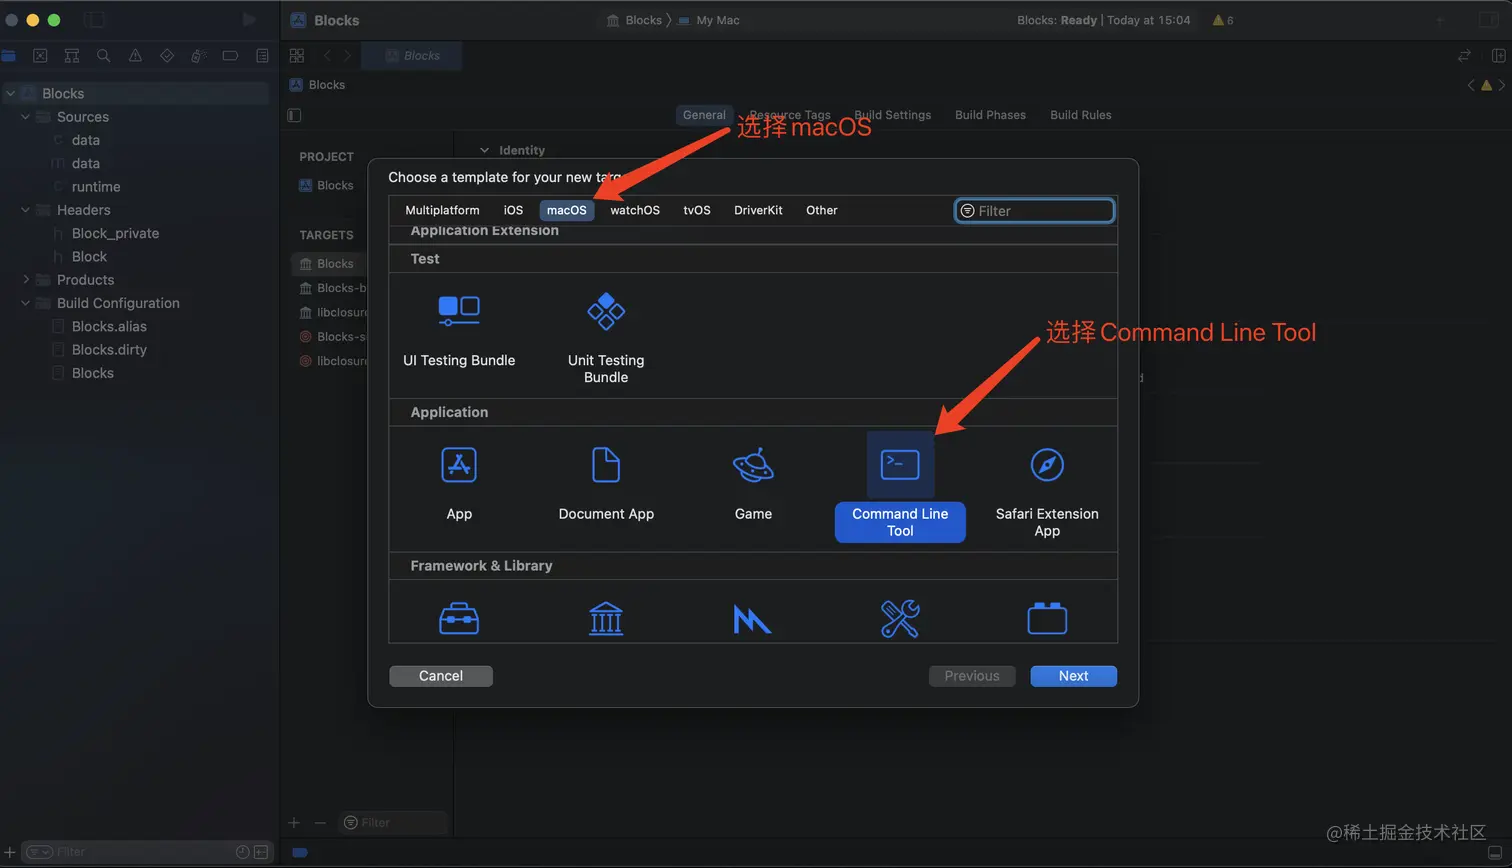Image resolution: width=1512 pixels, height=868 pixels.
Task: Open the Debug navigator spray icon
Action: coord(198,56)
